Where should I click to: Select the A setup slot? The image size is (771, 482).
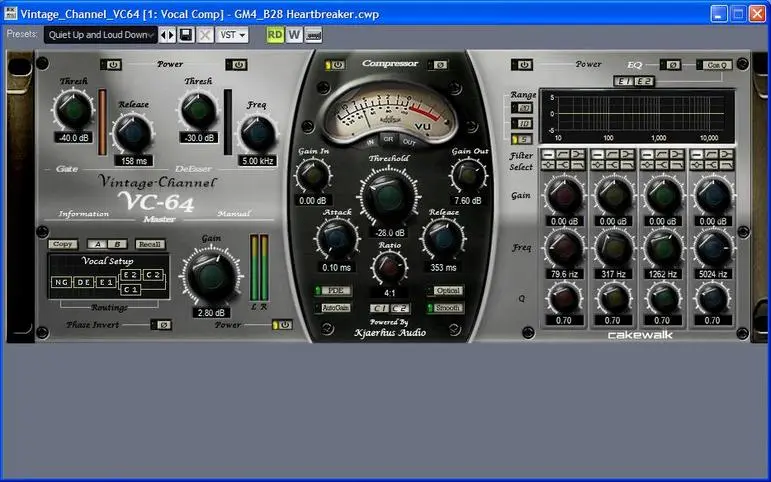coord(97,244)
